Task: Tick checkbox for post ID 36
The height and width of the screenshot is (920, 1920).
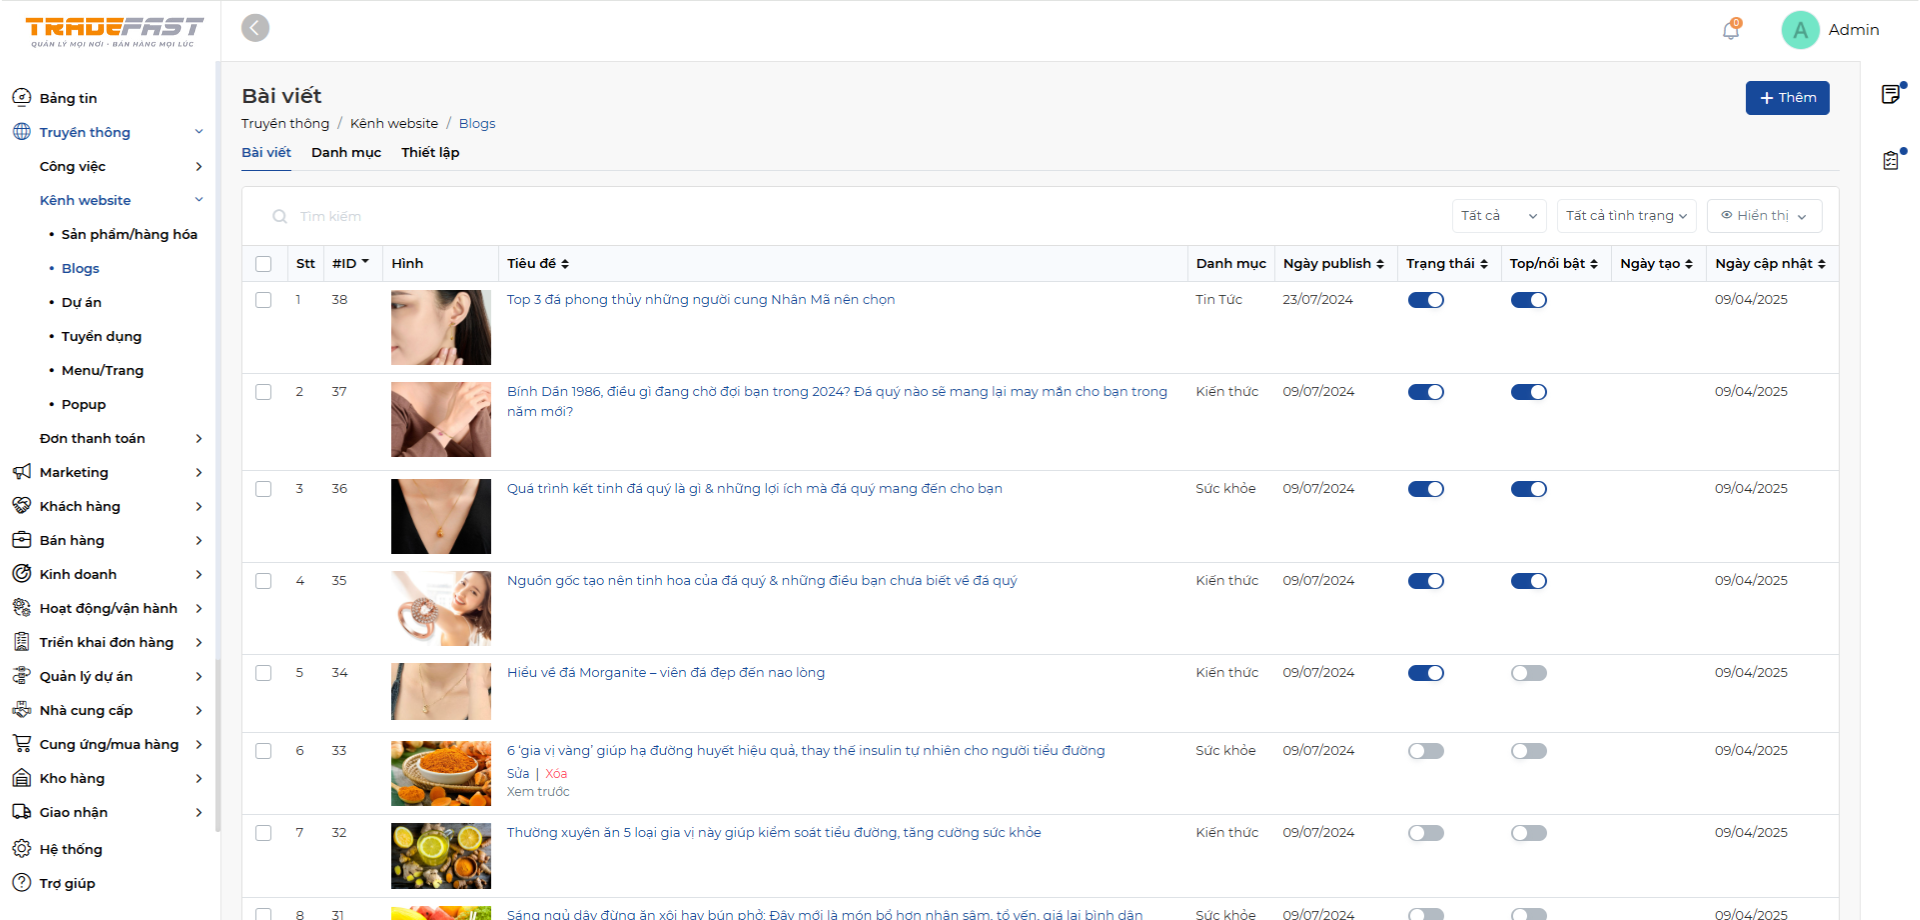Action: (263, 489)
